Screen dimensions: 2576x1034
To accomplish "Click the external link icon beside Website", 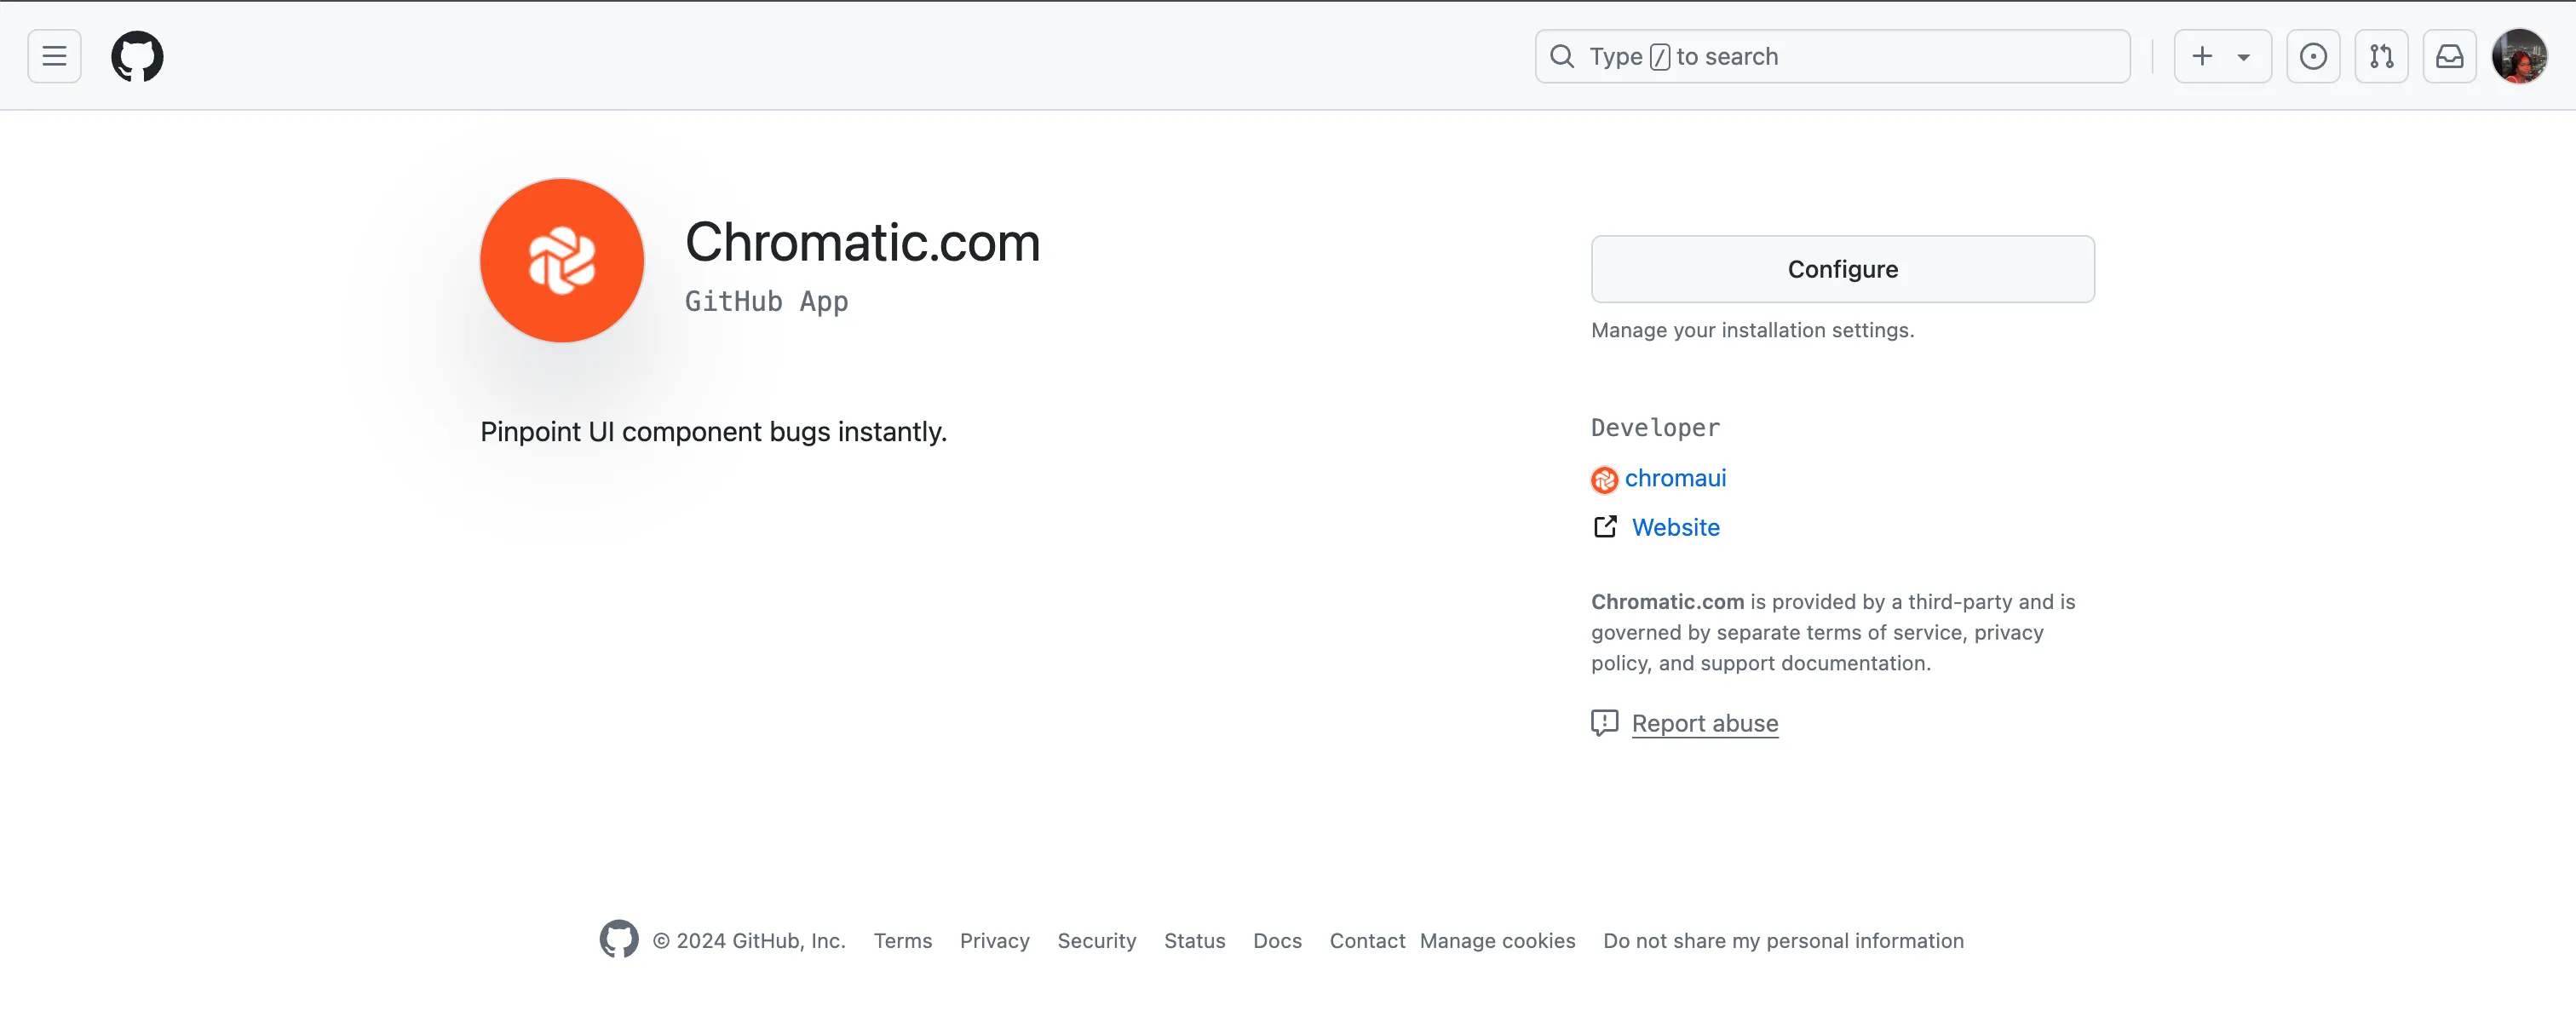I will (x=1605, y=526).
